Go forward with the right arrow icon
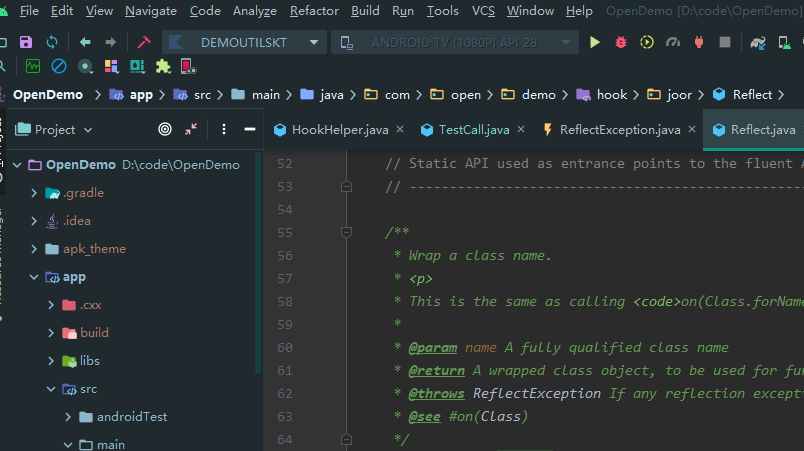This screenshot has width=804, height=451. coord(110,42)
